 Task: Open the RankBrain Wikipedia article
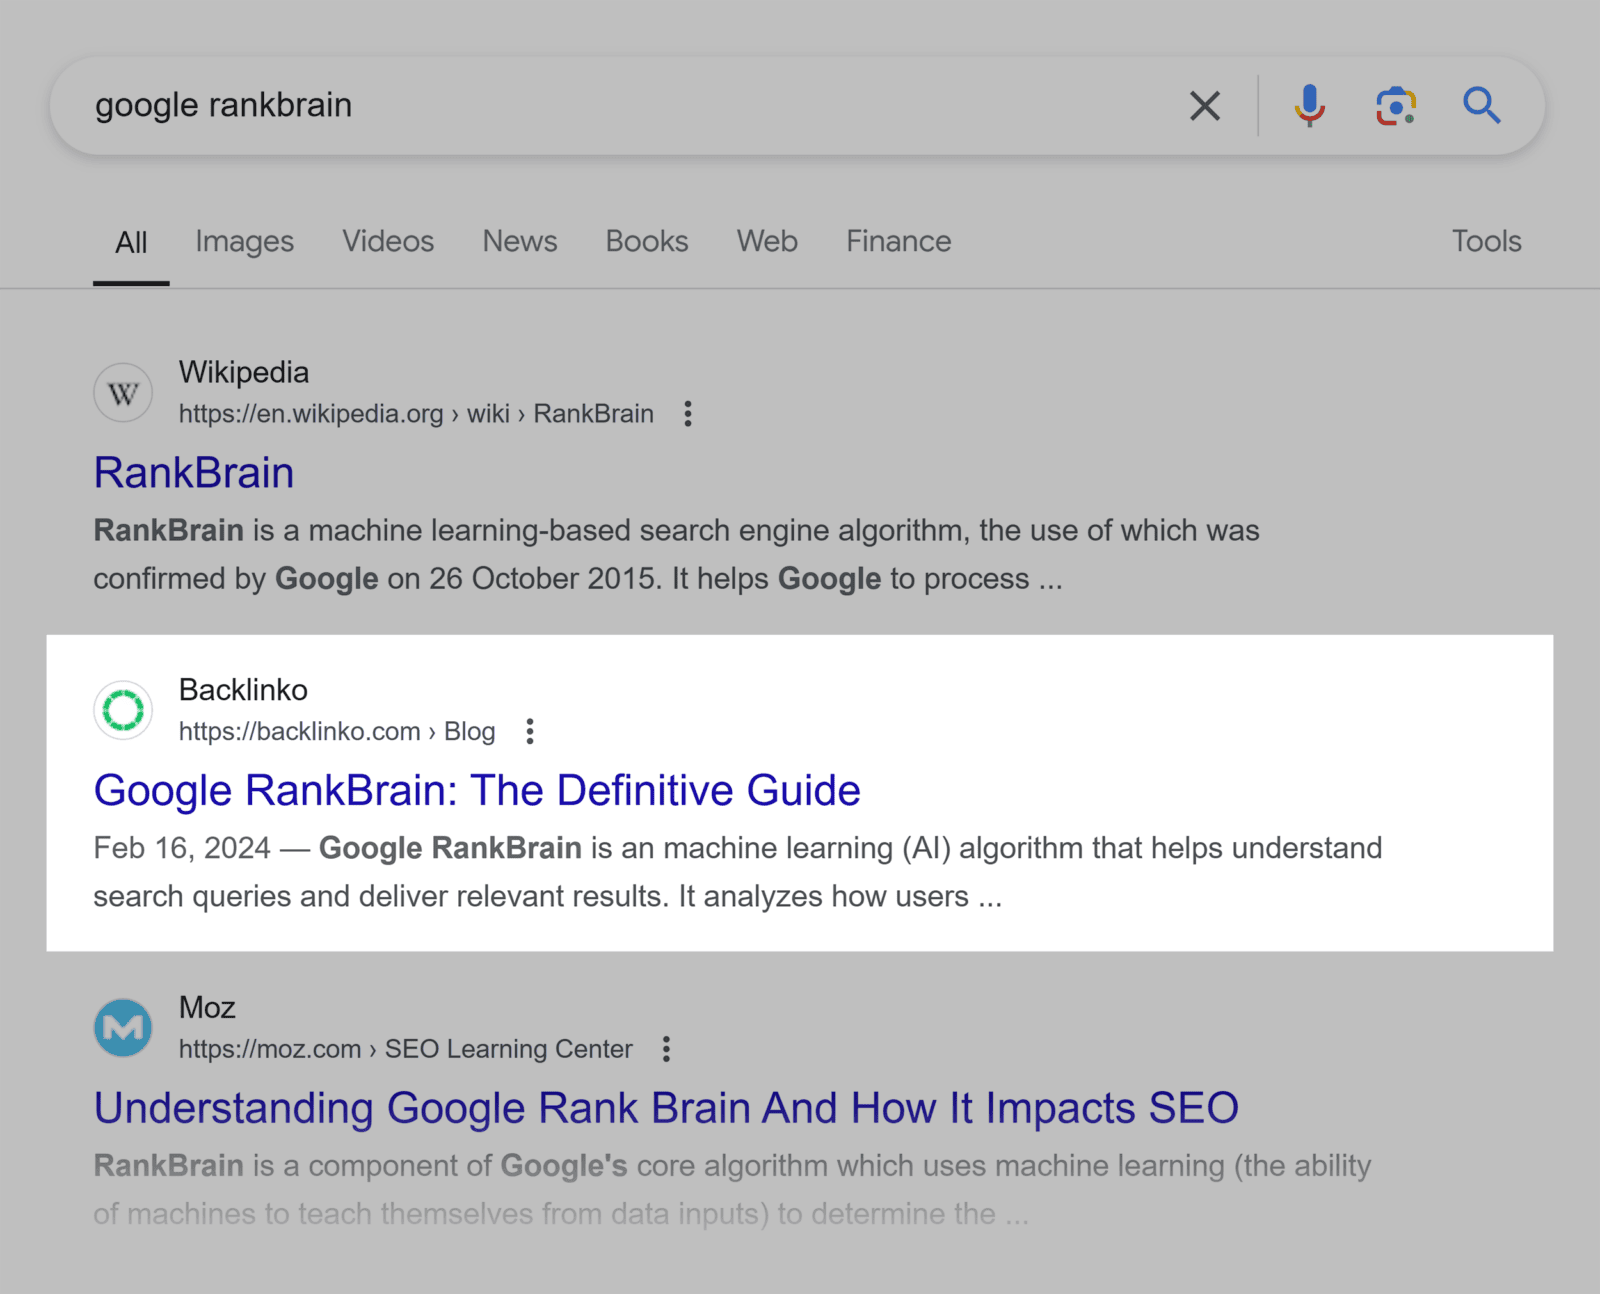[x=193, y=472]
